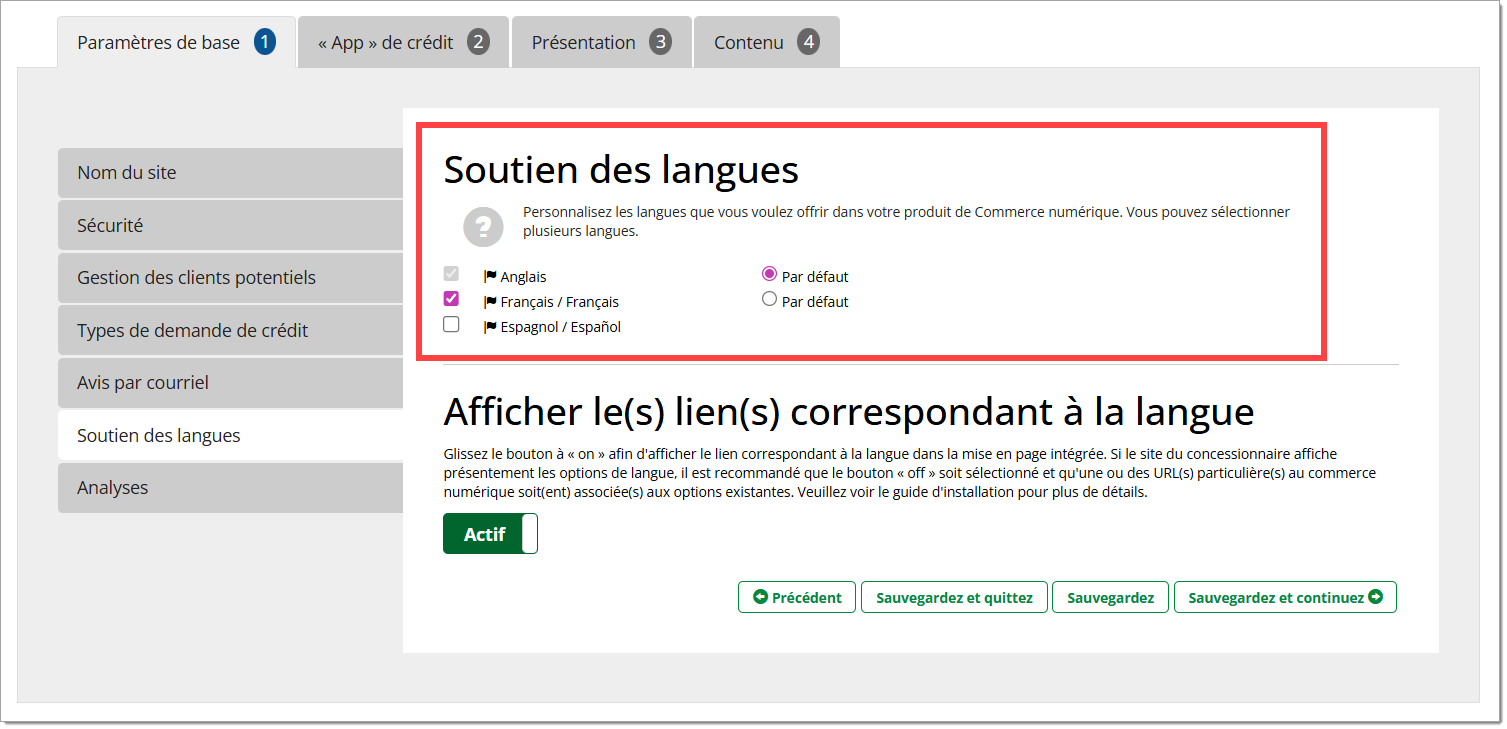
Task: Click the Précédent button
Action: click(x=797, y=597)
